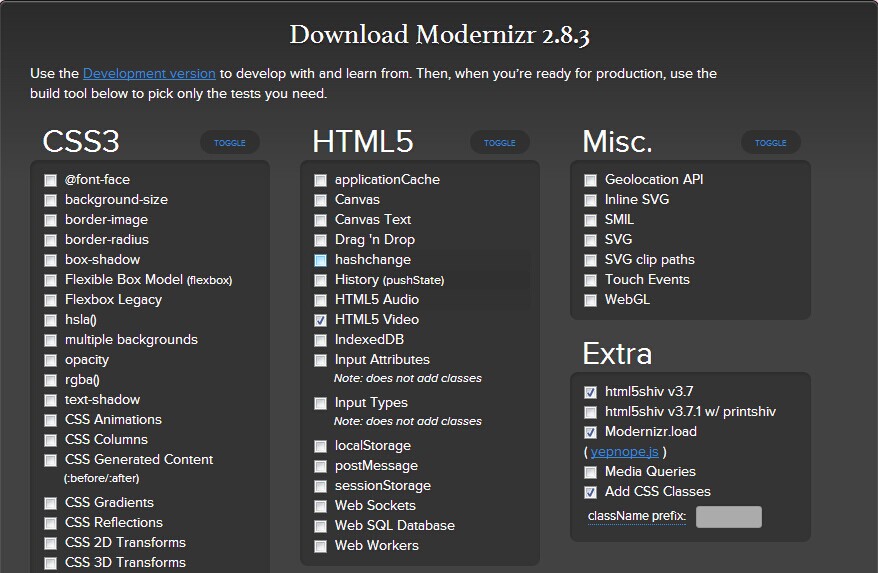Open the yepnope.js link
The image size is (878, 573).
[624, 451]
